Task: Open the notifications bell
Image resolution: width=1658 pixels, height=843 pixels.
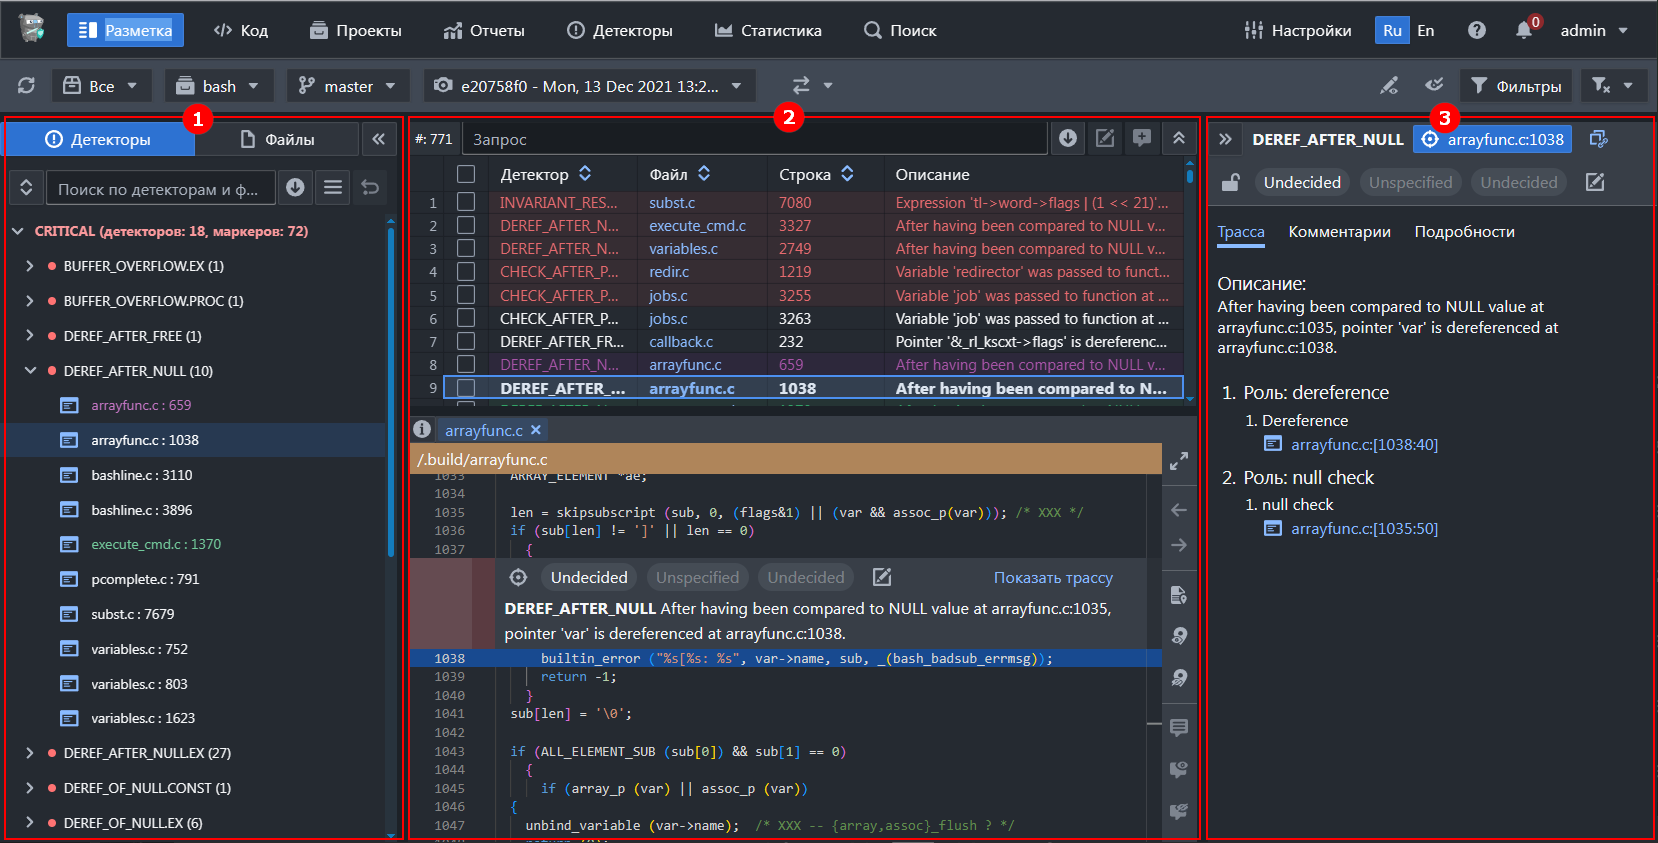Action: (1523, 30)
